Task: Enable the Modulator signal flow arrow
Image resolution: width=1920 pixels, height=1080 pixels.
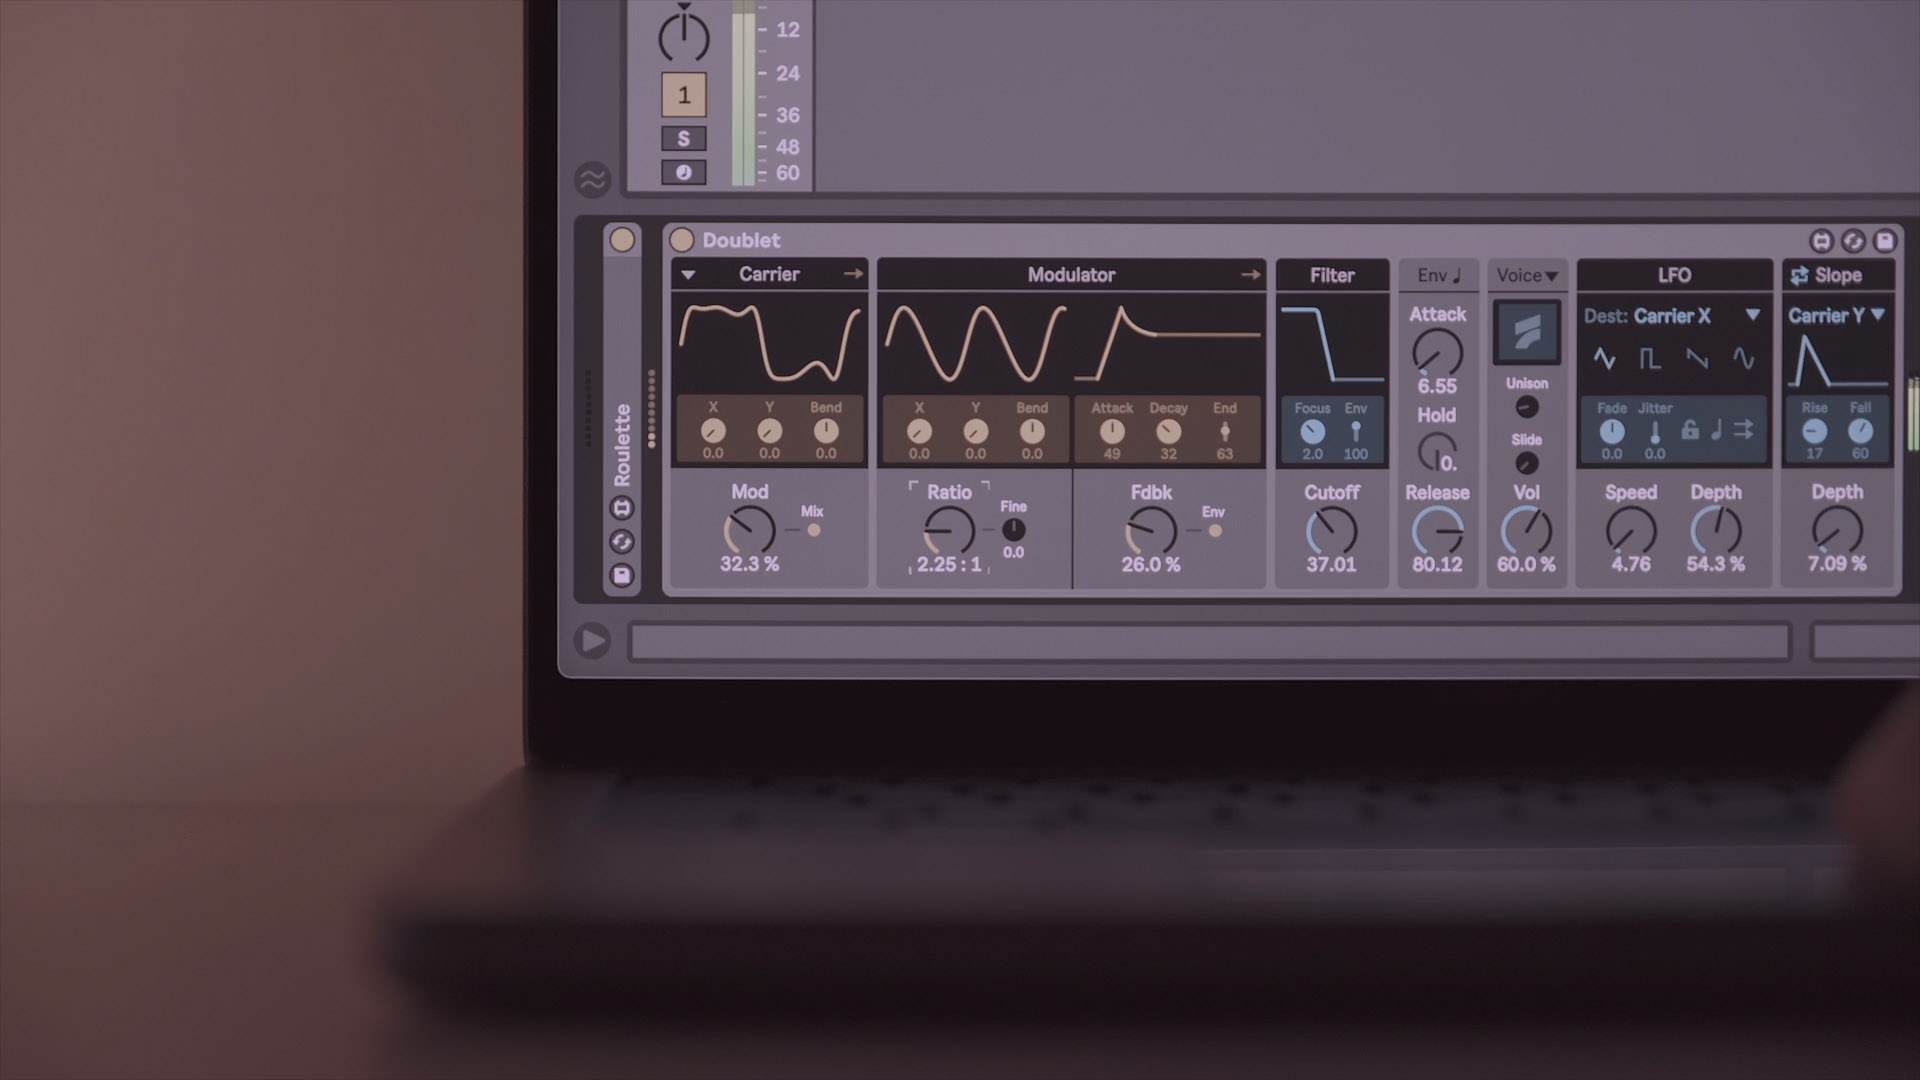Action: coord(1250,274)
